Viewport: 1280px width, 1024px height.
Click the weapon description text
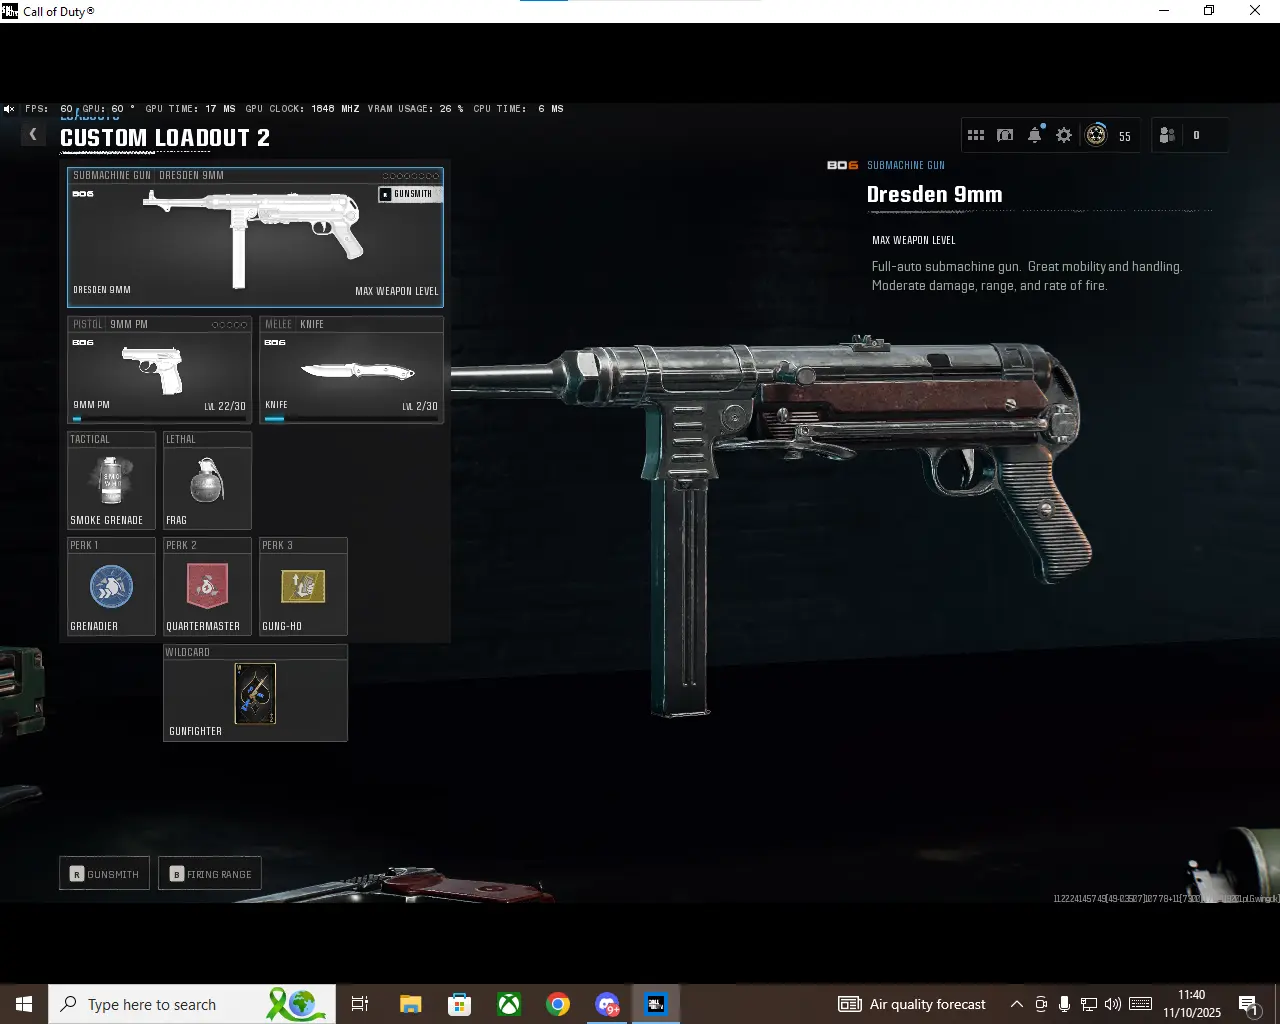(x=1027, y=276)
